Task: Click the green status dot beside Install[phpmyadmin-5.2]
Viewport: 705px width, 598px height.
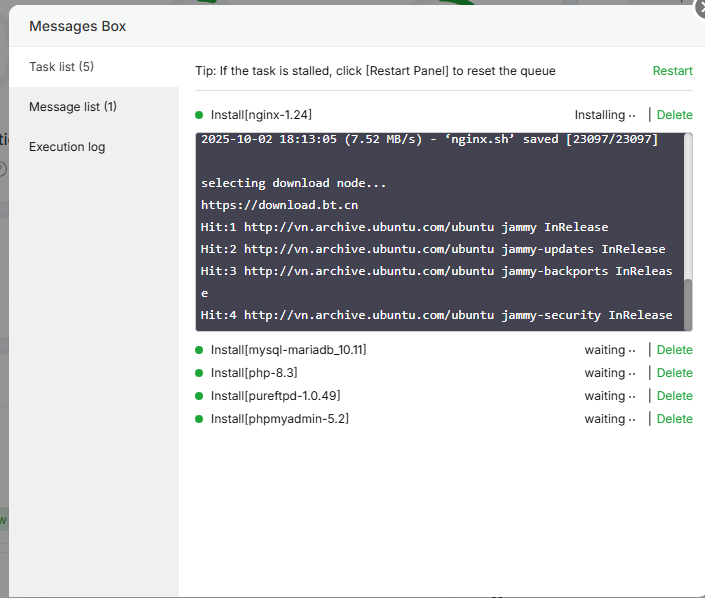Action: (x=199, y=419)
